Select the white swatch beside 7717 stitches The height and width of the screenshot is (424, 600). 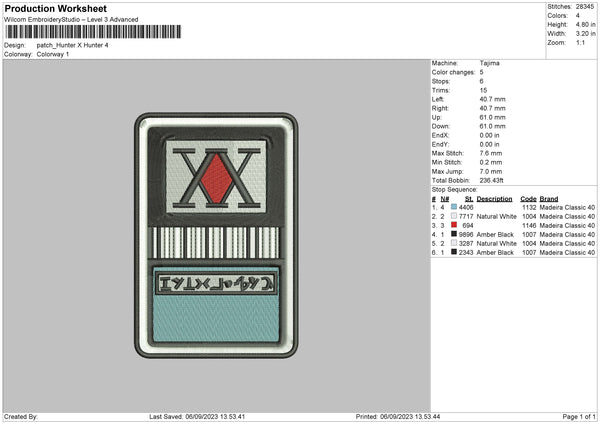(x=454, y=216)
